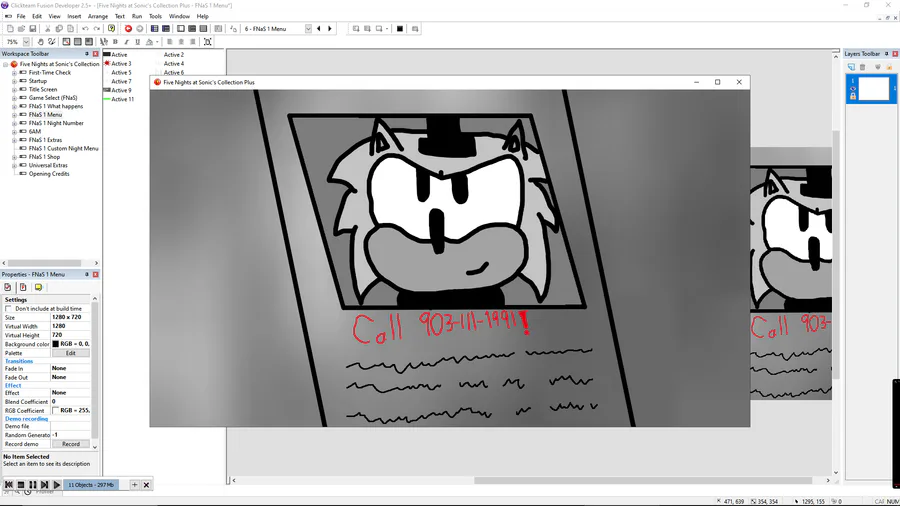Open the Arrange menu

pos(98,17)
